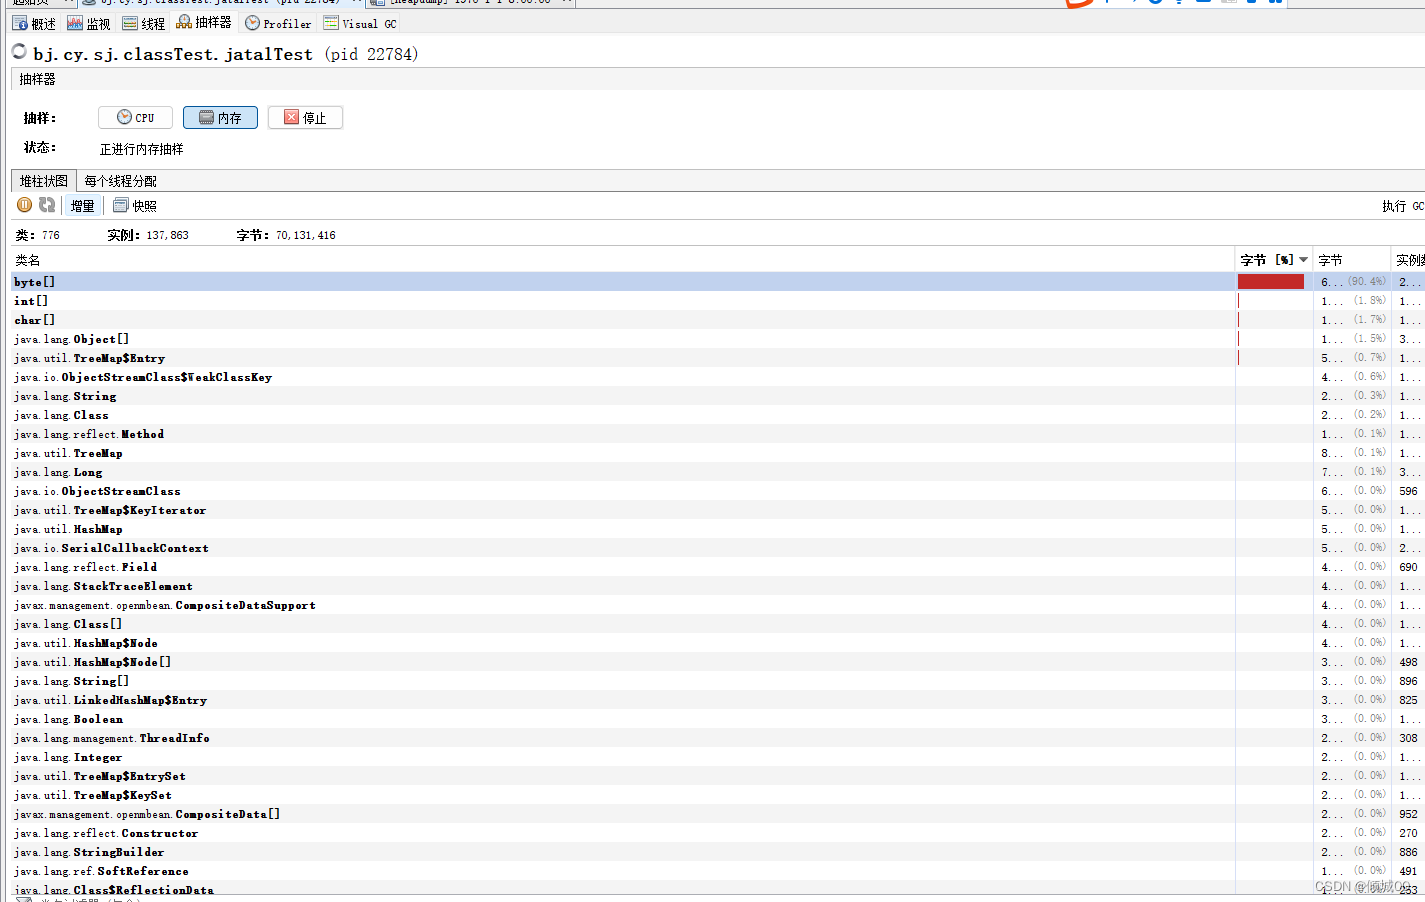Select java.io.ObjectStreamClass$WeakClassKey row

click(718, 377)
